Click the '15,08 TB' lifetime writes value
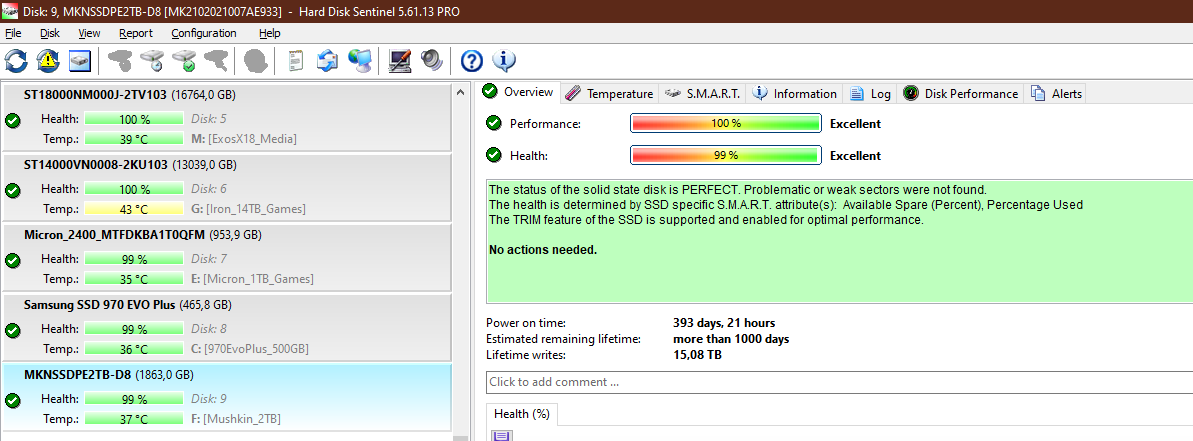The image size is (1193, 441). (x=697, y=355)
